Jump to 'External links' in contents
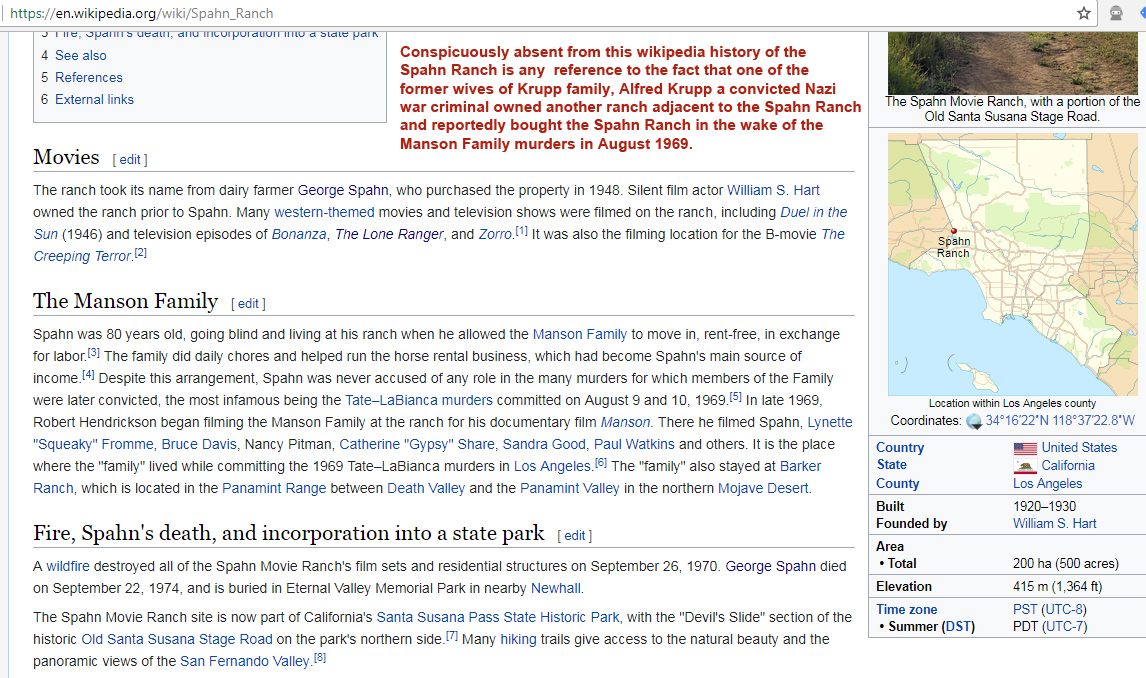1146x678 pixels. (x=94, y=100)
